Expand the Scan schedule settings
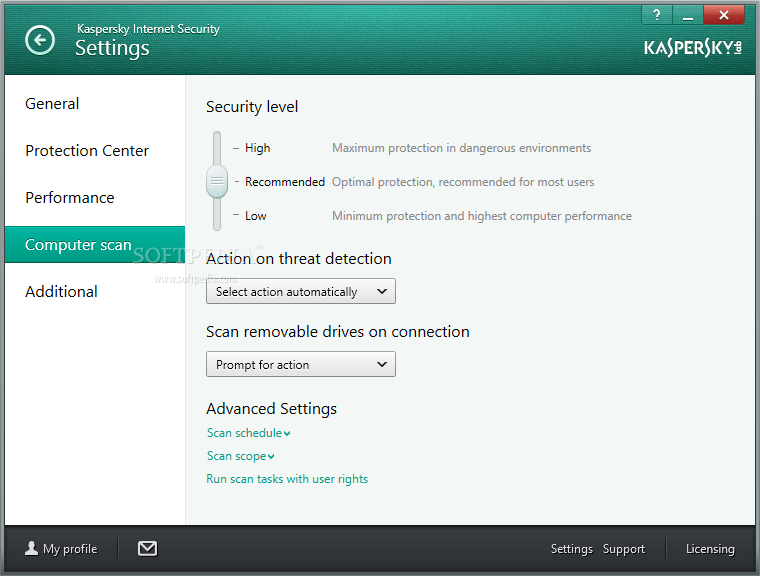Screen dimensions: 760x576 (x=249, y=433)
